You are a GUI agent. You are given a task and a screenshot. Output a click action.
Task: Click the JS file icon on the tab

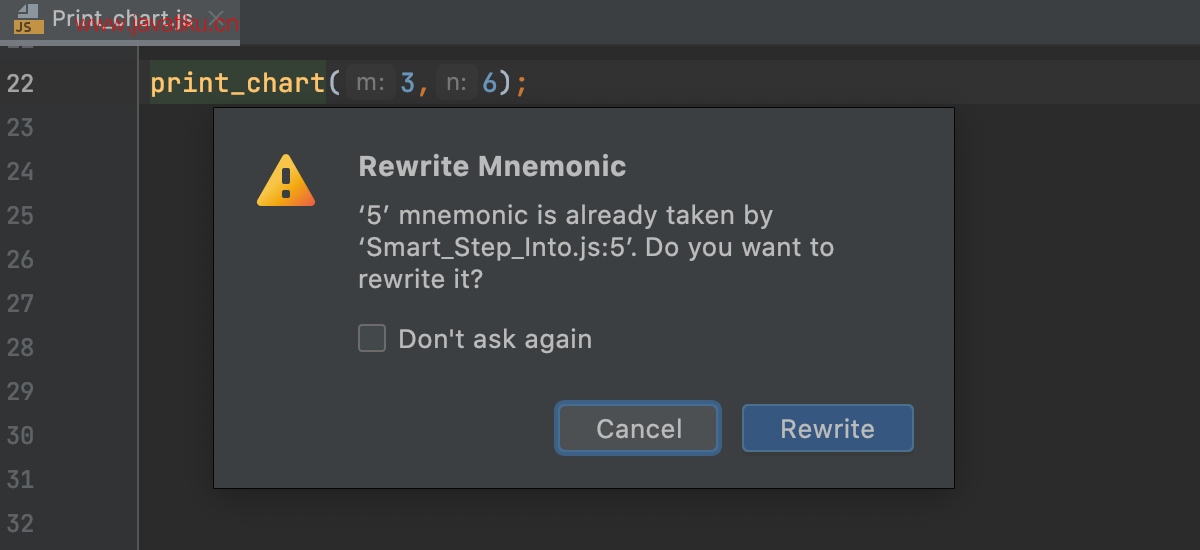(29, 20)
